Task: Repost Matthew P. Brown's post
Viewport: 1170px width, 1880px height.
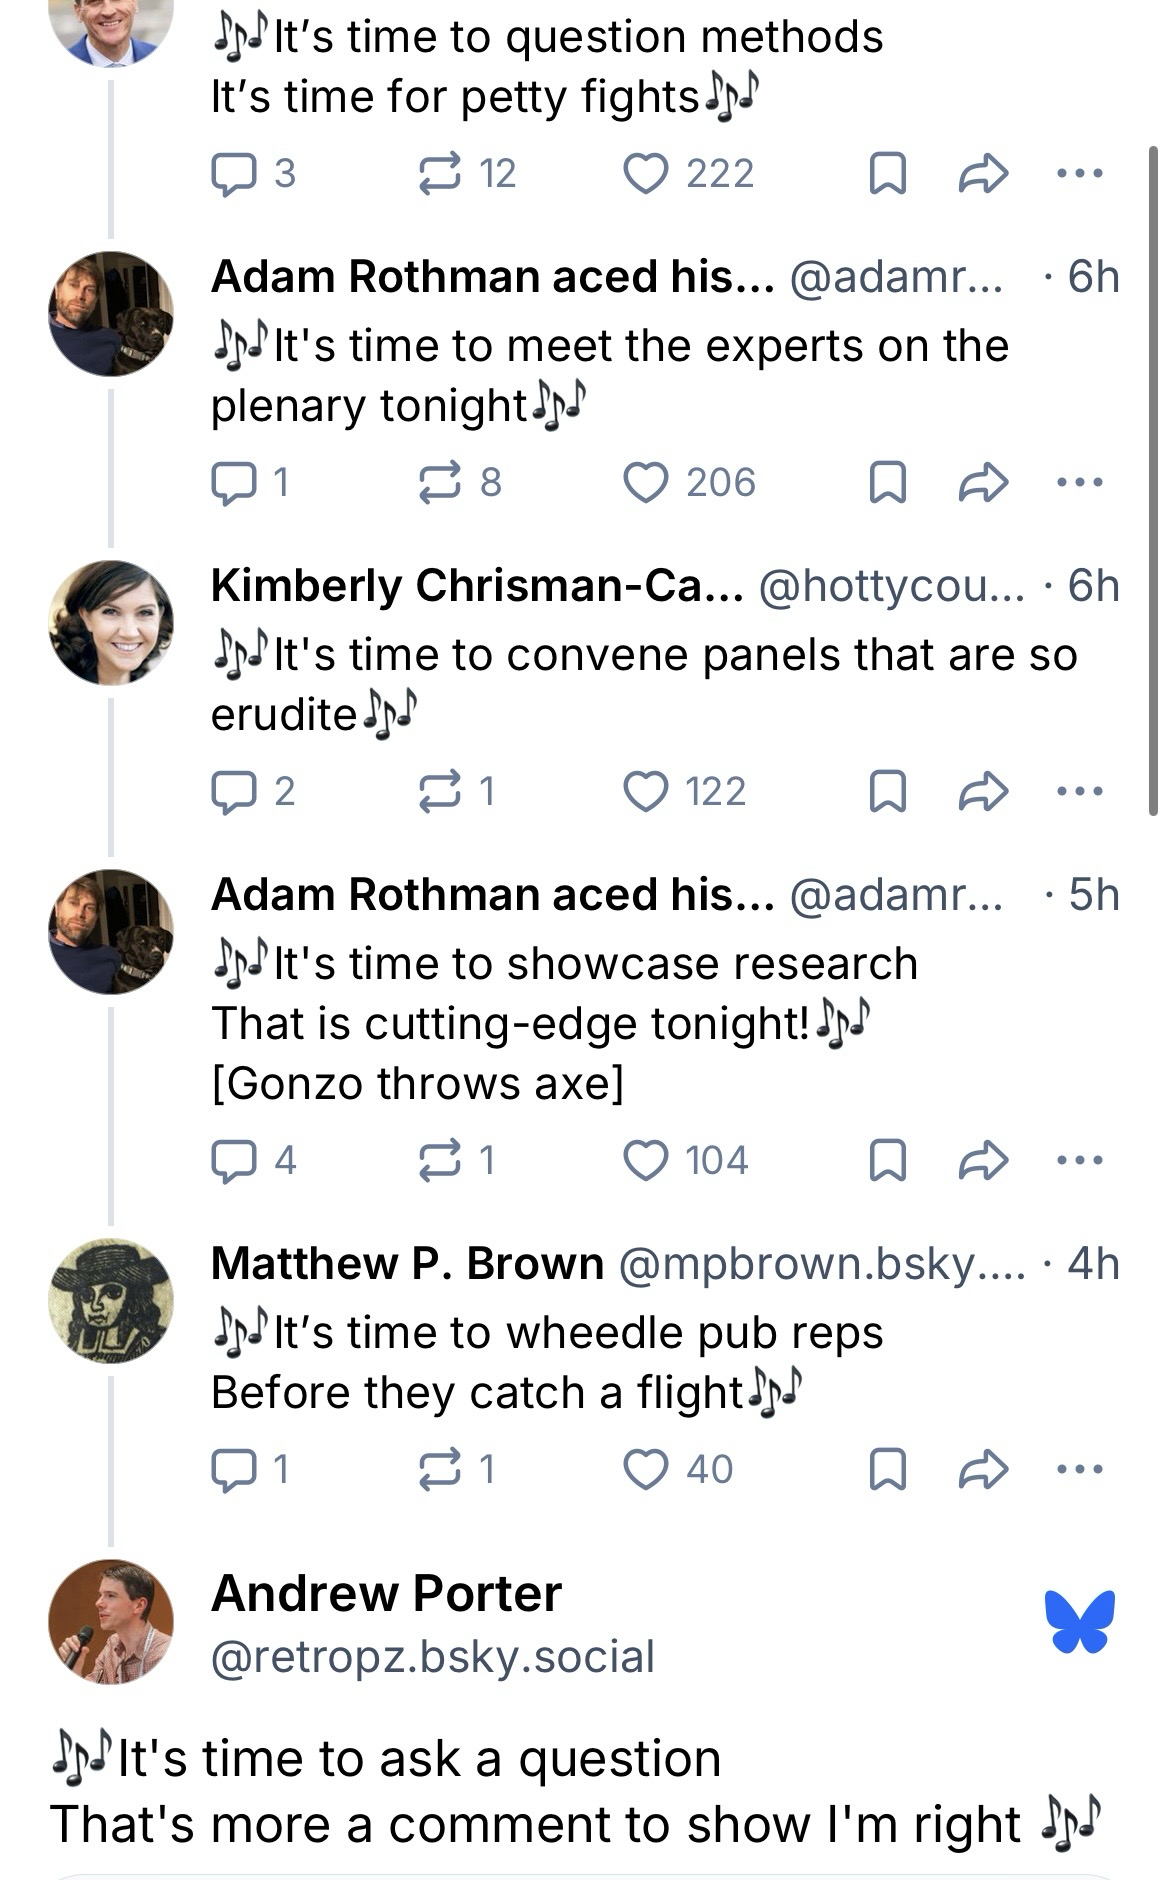Action: [439, 1470]
